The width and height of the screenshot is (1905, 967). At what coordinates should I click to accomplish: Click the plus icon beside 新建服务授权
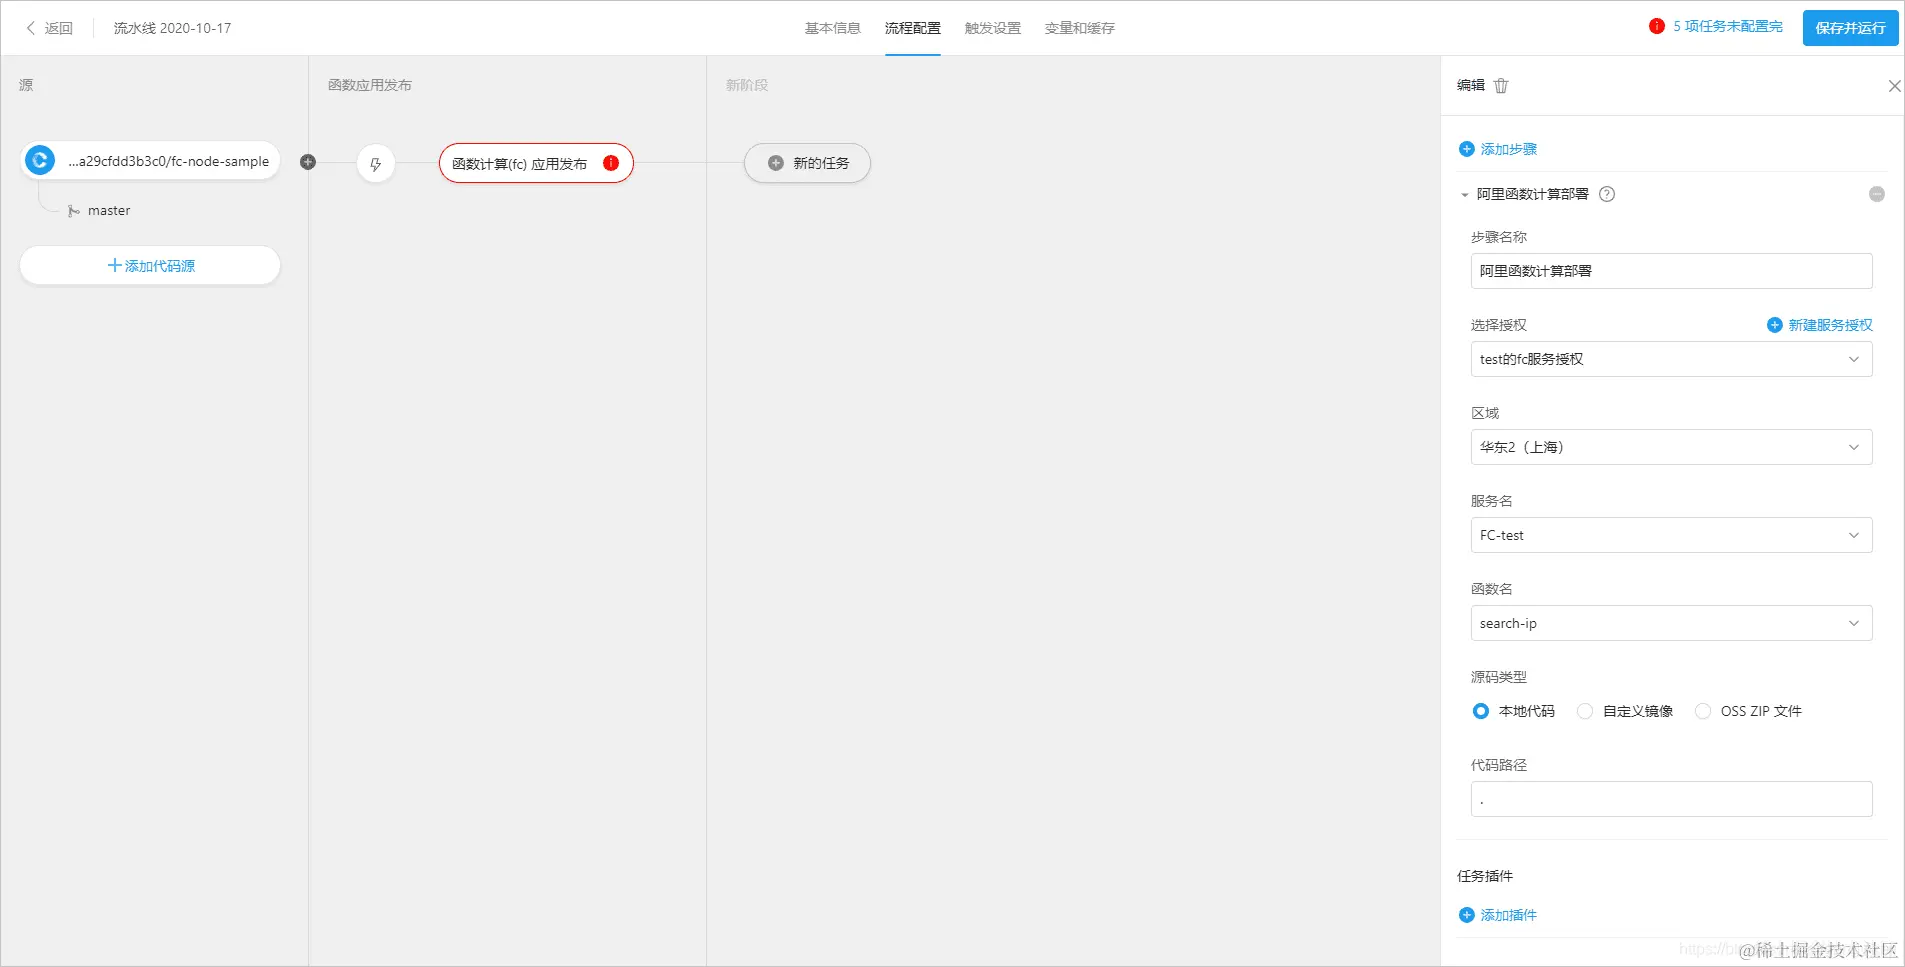click(1775, 325)
